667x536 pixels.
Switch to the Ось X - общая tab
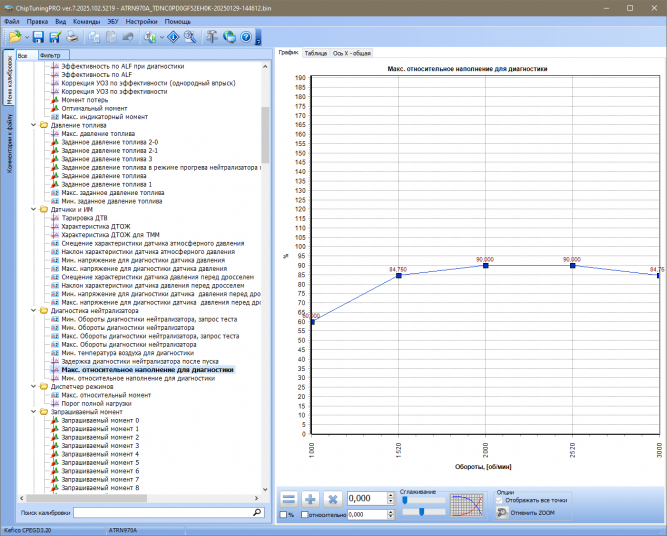[x=351, y=53]
